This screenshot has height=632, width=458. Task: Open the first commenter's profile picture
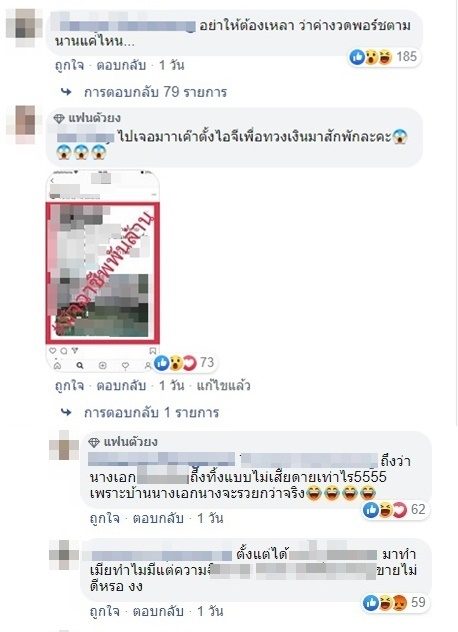pyautogui.click(x=24, y=27)
